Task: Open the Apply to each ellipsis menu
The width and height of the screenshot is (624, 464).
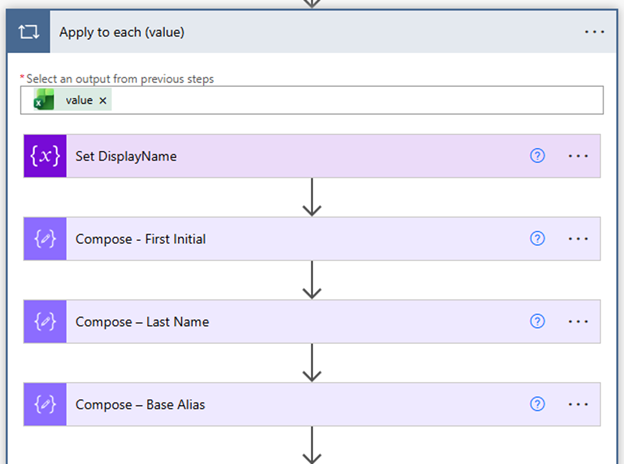Action: 594,32
